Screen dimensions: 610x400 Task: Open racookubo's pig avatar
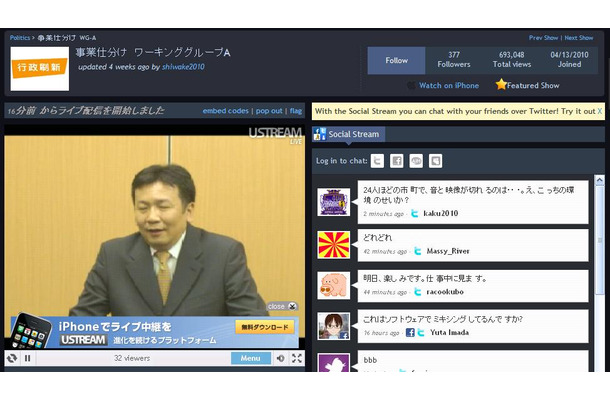(334, 286)
